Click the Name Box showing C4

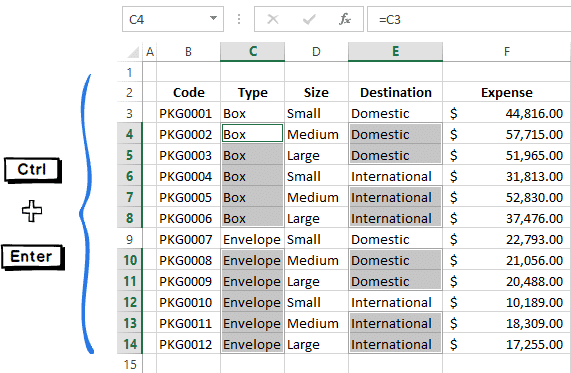point(173,19)
